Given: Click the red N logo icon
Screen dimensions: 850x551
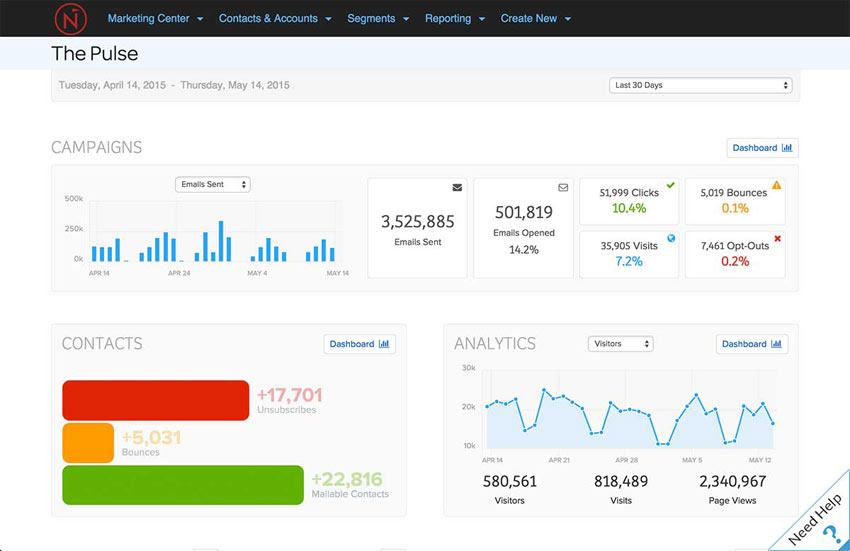Looking at the screenshot, I should click(69, 18).
